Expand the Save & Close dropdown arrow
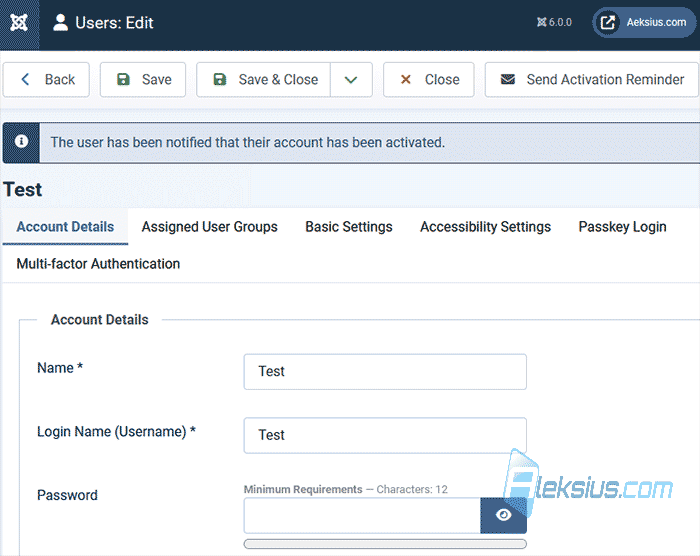The image size is (700, 556). click(x=351, y=79)
